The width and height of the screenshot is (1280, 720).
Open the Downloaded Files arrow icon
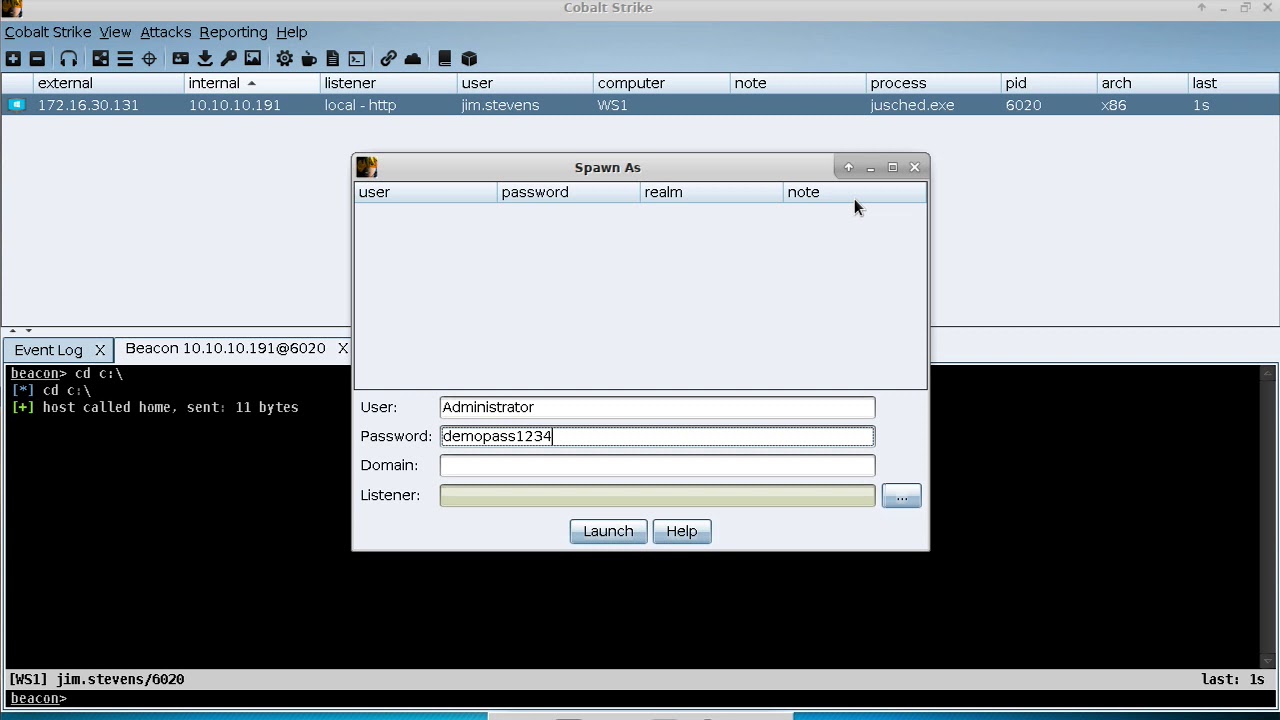coord(205,59)
